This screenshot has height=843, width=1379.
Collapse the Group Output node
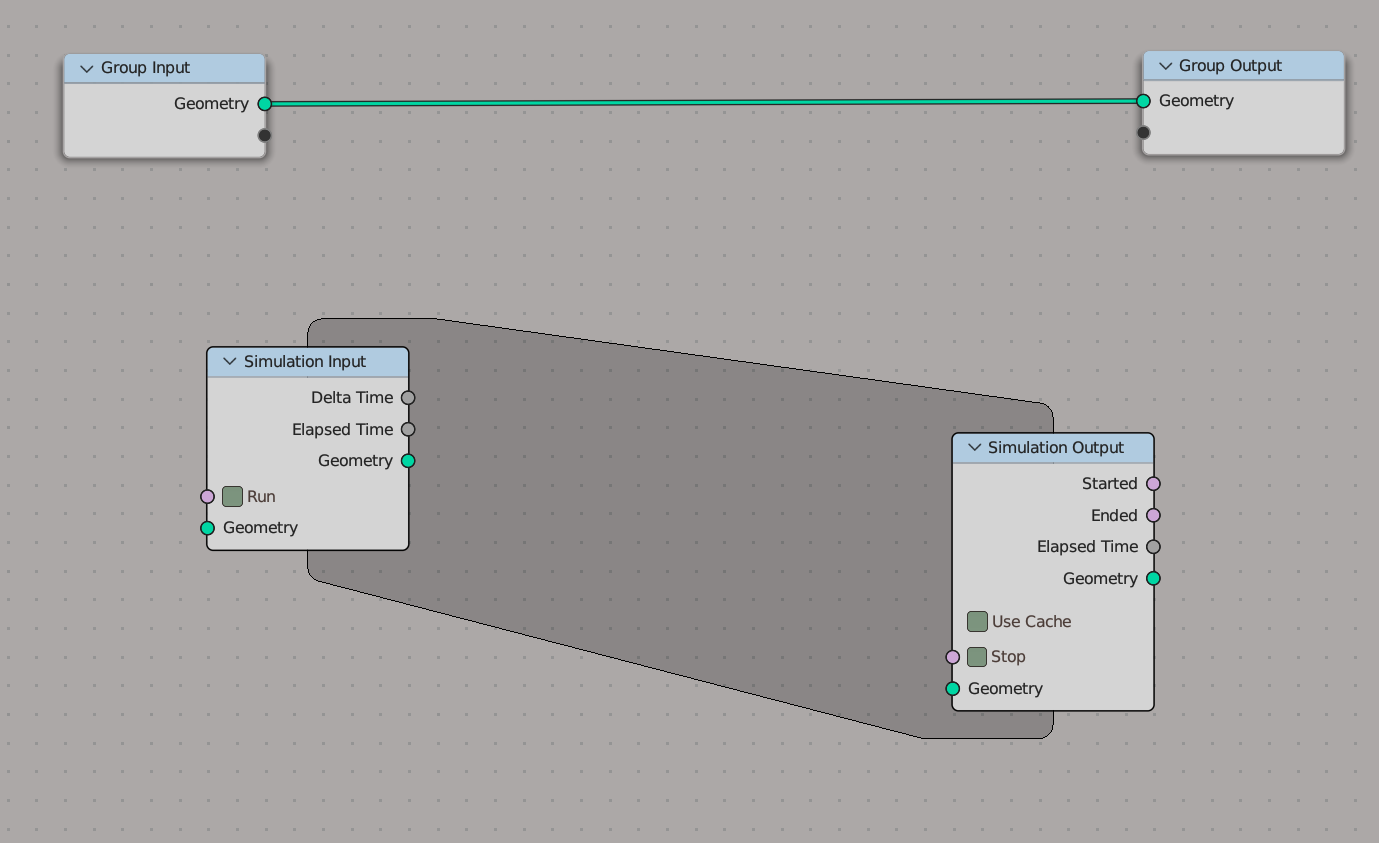click(x=1165, y=66)
